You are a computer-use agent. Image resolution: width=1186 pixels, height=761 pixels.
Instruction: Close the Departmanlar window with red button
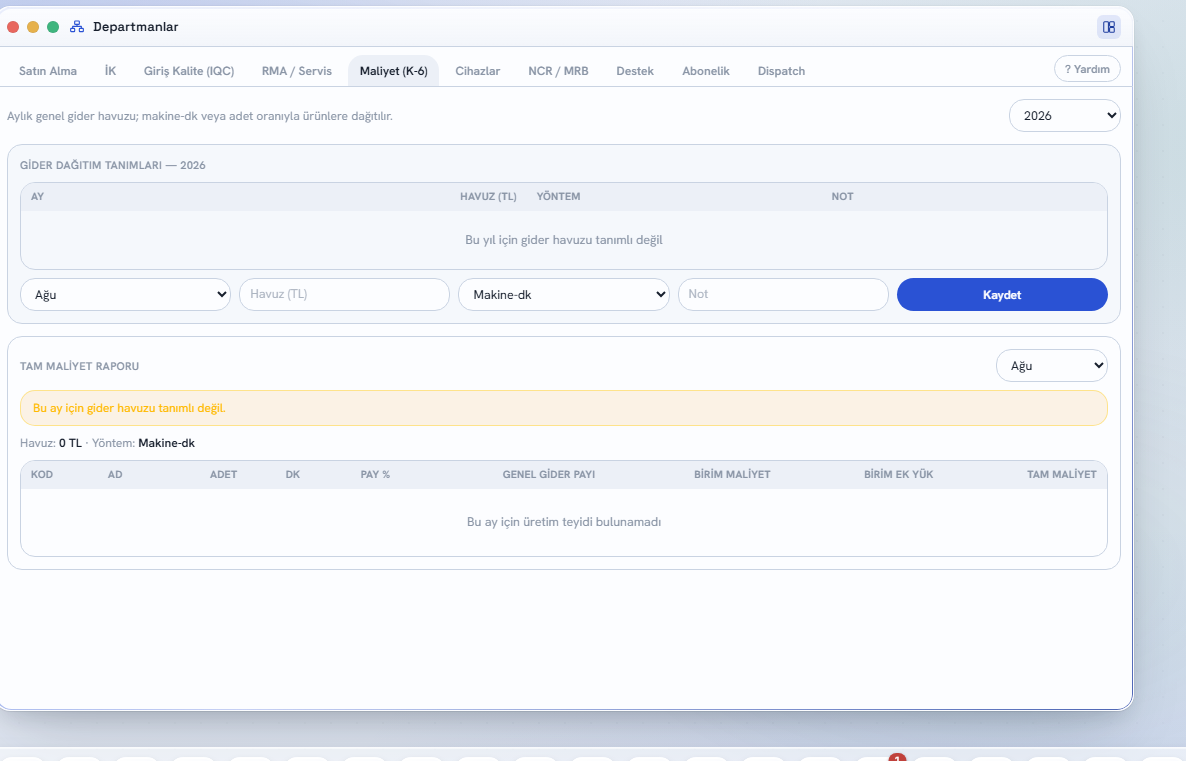(x=13, y=27)
